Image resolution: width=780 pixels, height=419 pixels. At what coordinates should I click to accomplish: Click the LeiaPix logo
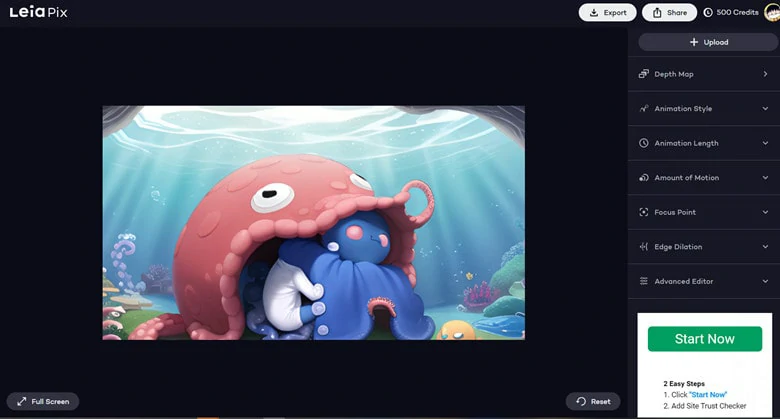[x=38, y=12]
